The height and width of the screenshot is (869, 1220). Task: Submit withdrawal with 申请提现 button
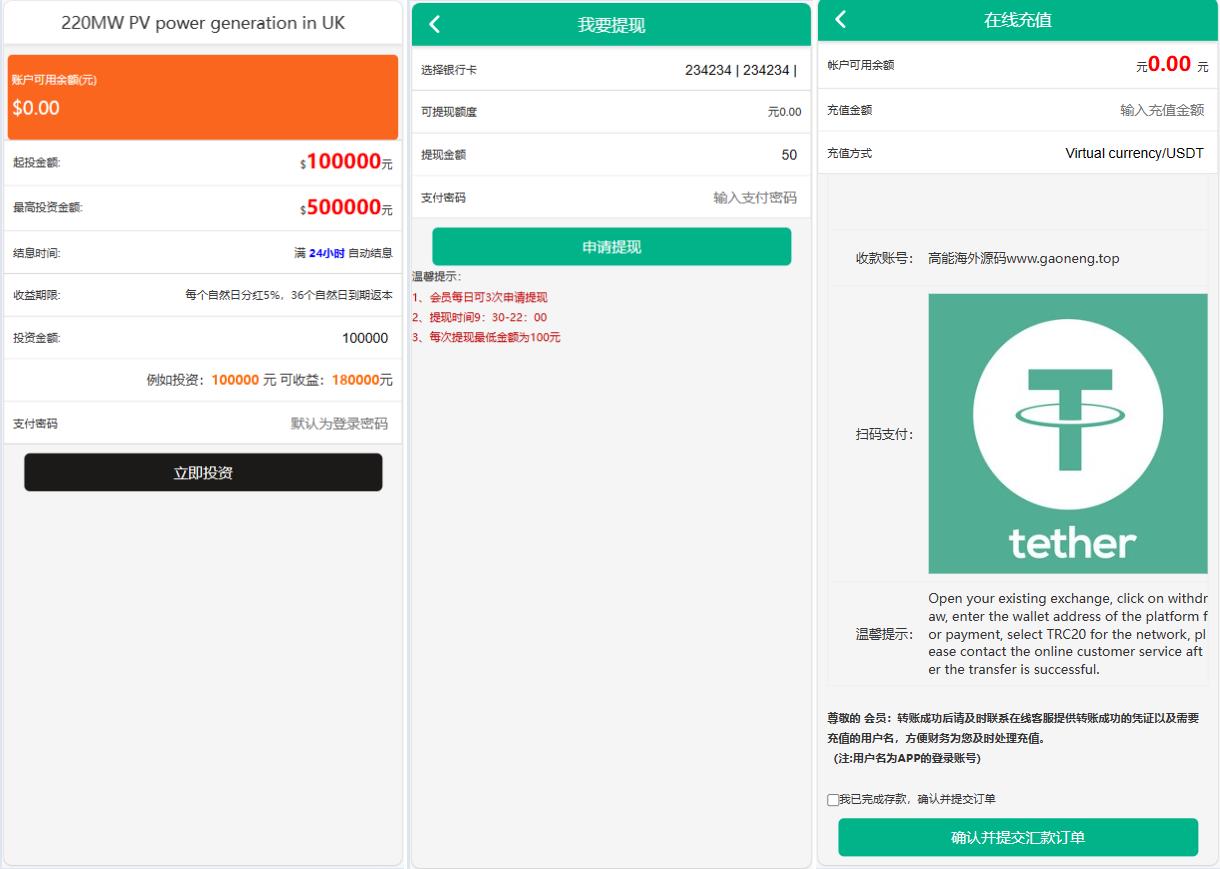coord(611,247)
